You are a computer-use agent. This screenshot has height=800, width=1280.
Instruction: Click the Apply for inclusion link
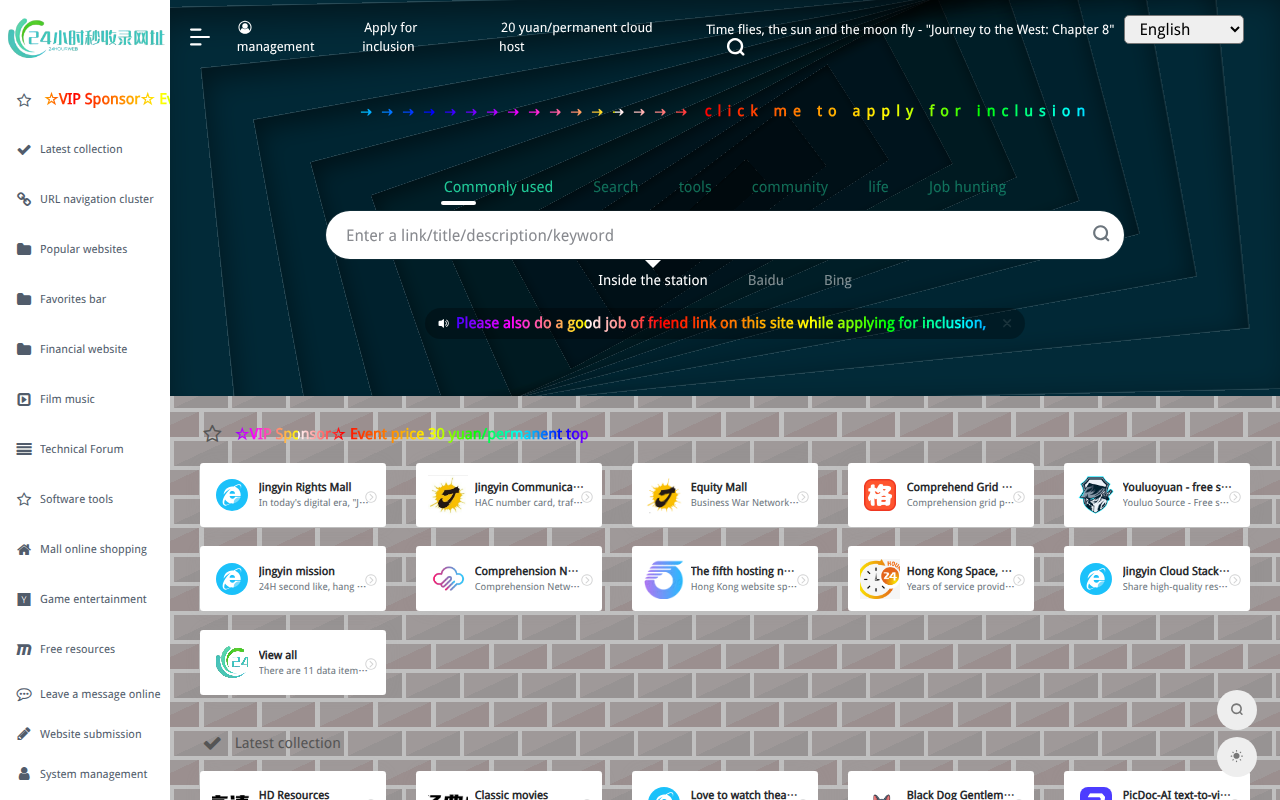click(389, 37)
